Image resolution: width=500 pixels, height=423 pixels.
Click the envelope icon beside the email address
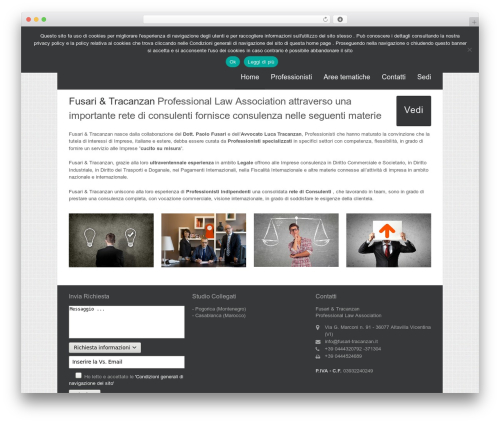pos(318,342)
